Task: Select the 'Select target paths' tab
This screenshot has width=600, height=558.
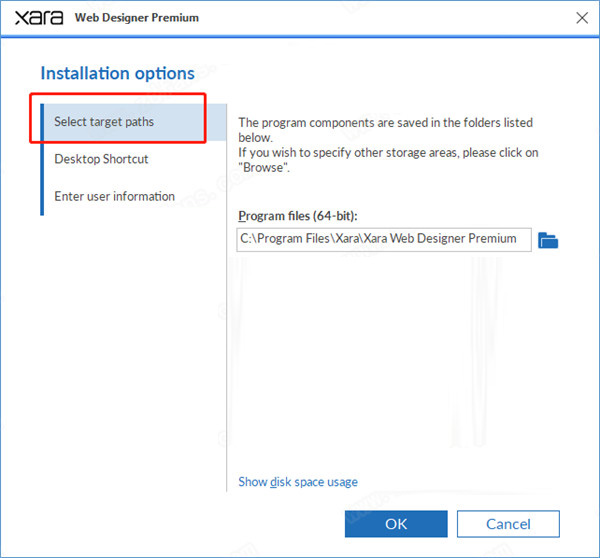Action: point(104,122)
